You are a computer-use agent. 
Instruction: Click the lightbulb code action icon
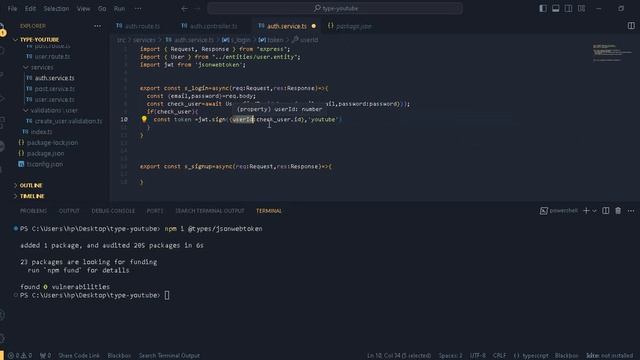coord(144,119)
